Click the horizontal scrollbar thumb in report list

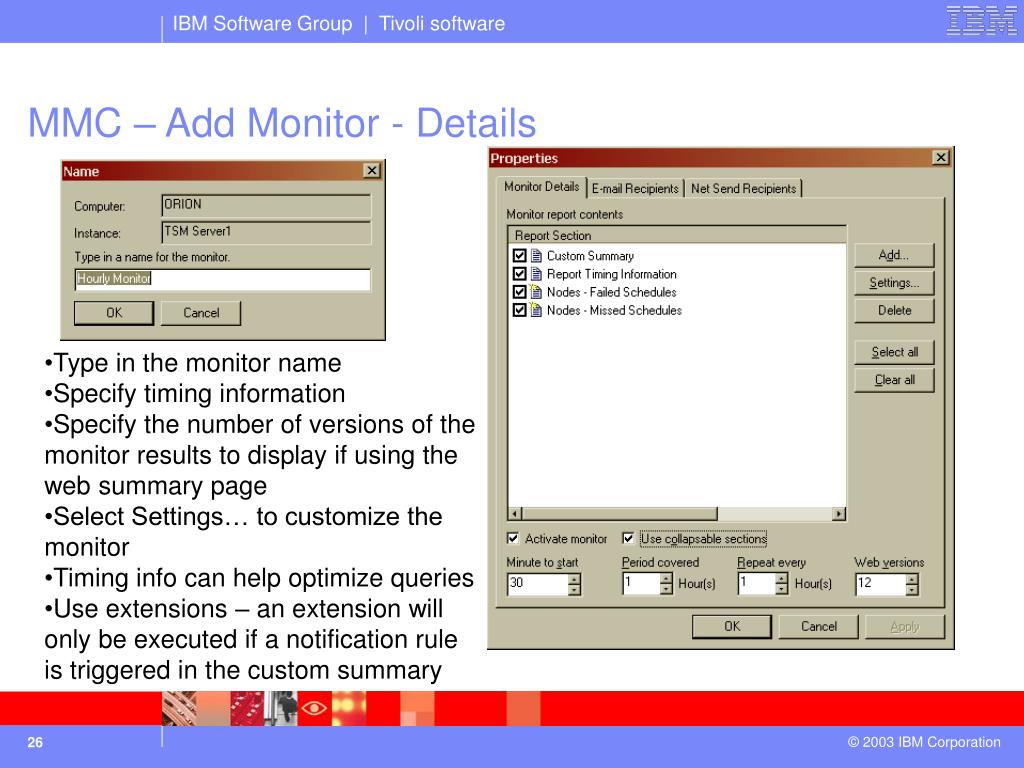[620, 514]
